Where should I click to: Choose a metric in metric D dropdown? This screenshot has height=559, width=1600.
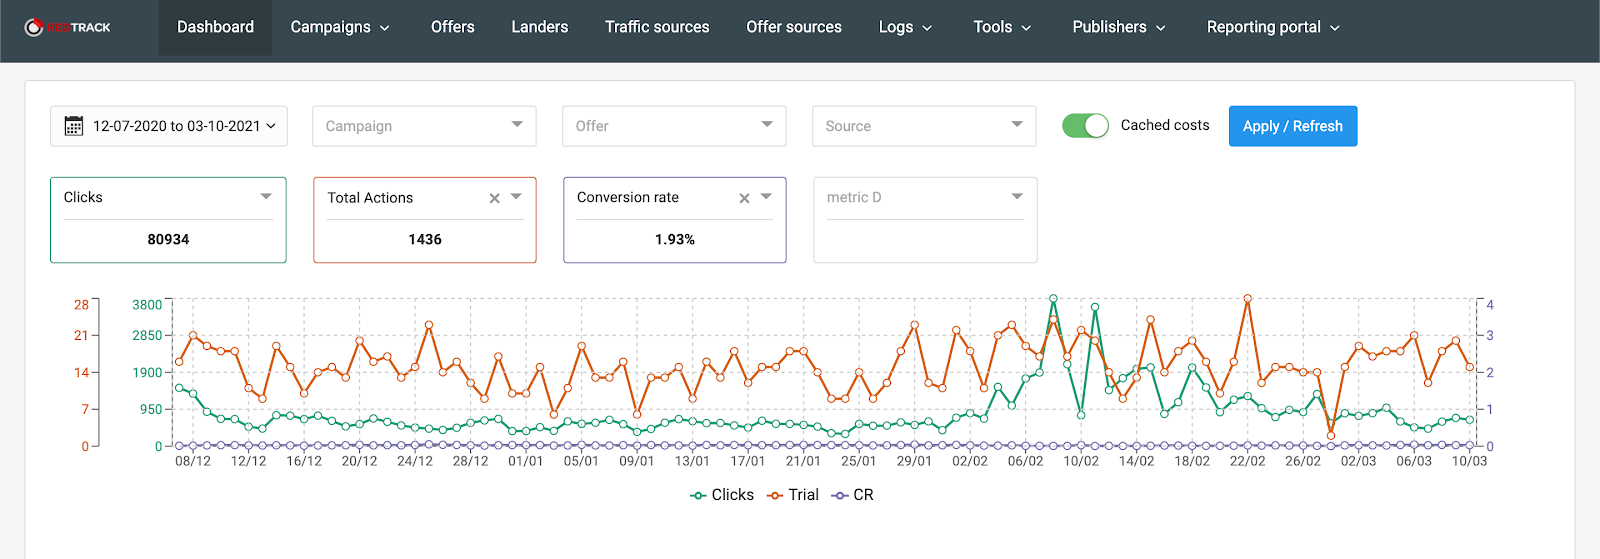point(925,198)
